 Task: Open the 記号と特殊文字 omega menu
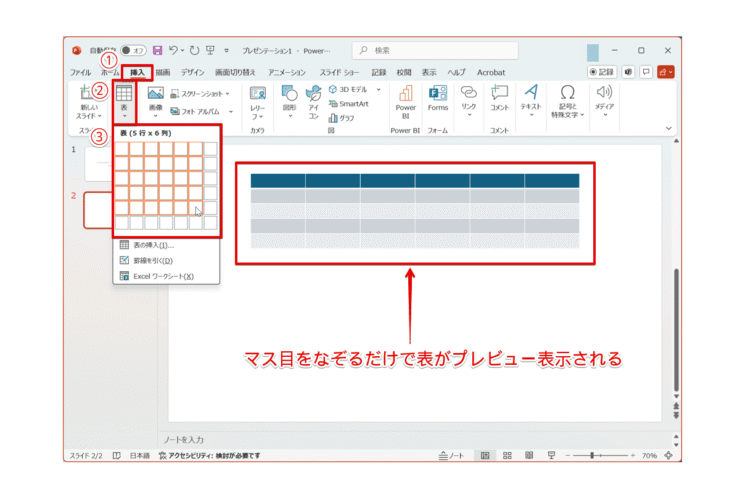click(x=568, y=101)
